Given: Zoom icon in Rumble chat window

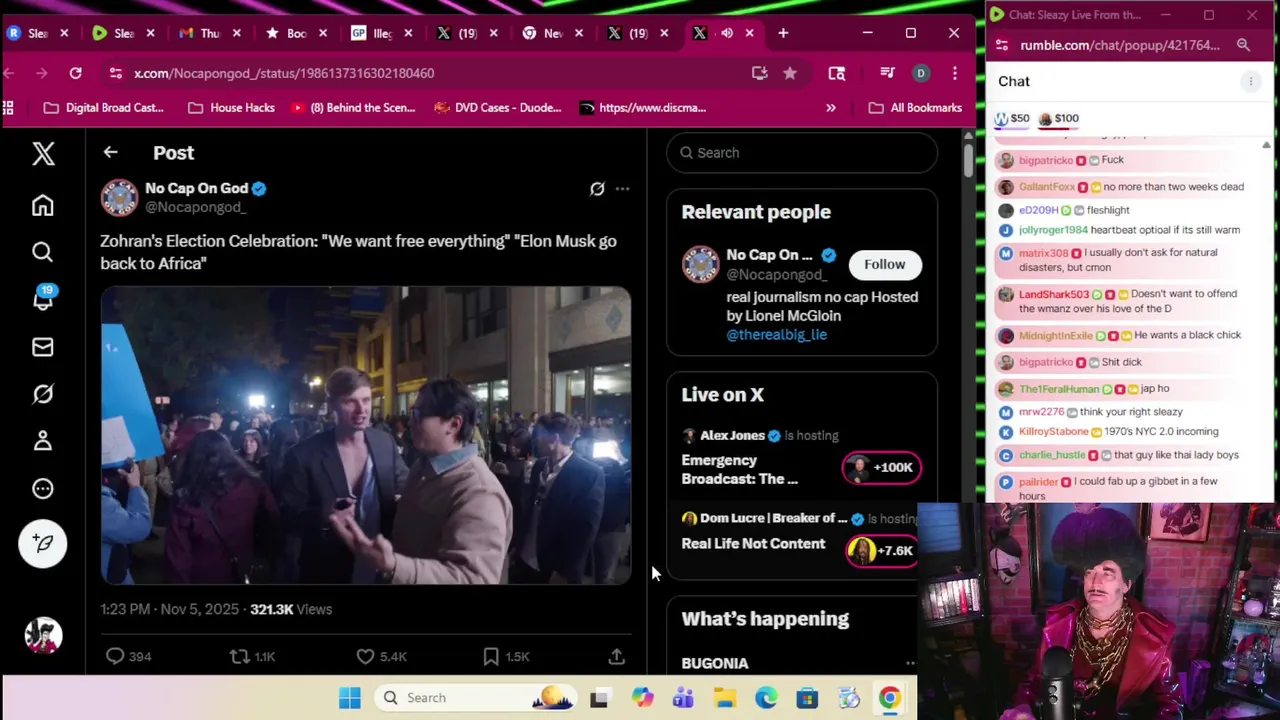Looking at the screenshot, I should coord(1243,45).
